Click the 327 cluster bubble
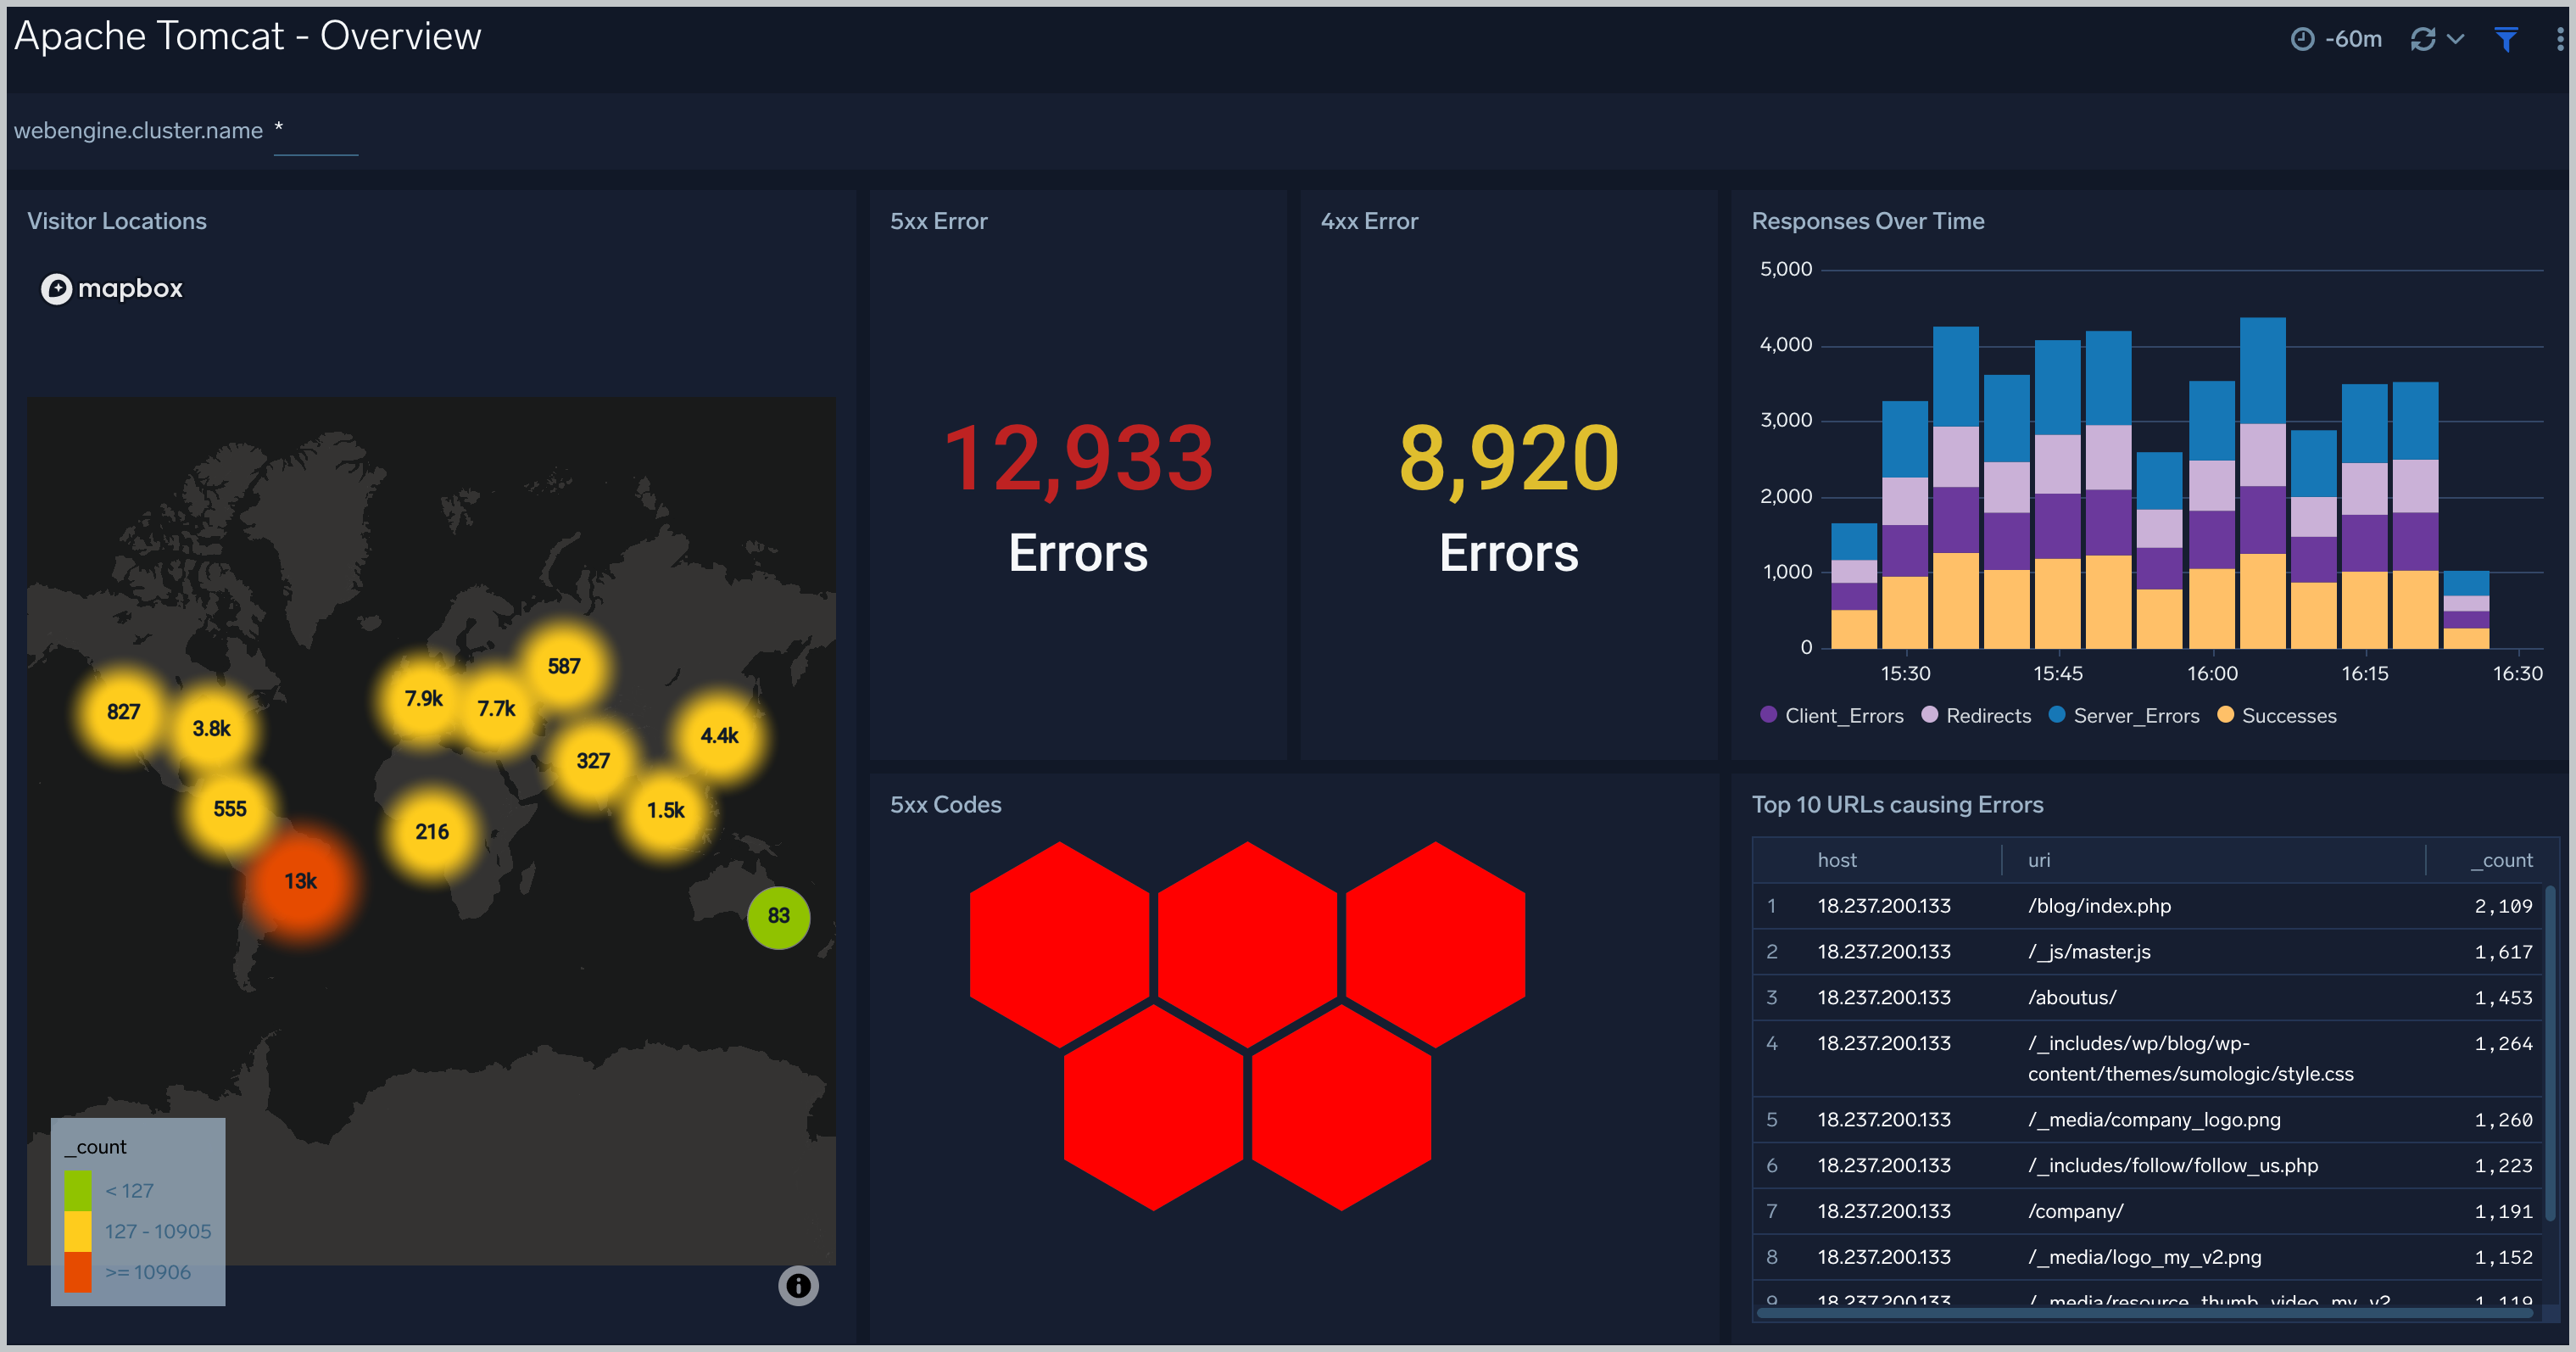The width and height of the screenshot is (2576, 1352). click(593, 761)
